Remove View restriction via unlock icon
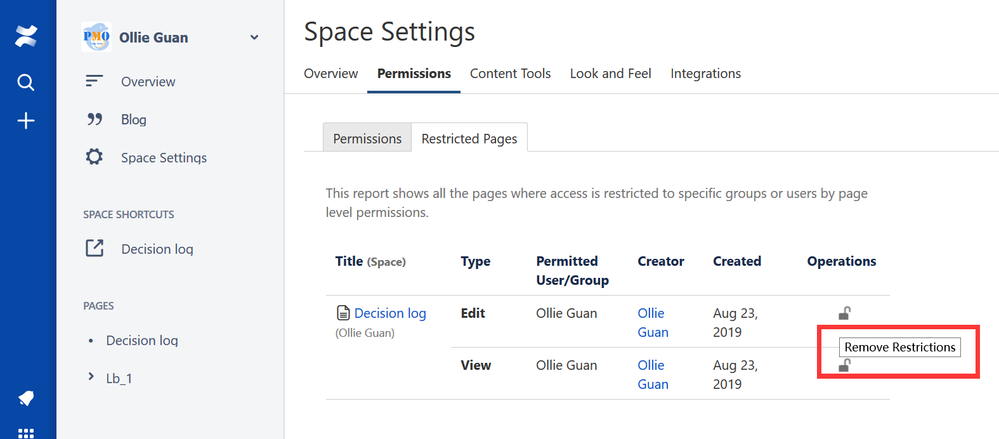The width and height of the screenshot is (999, 439). point(844,366)
